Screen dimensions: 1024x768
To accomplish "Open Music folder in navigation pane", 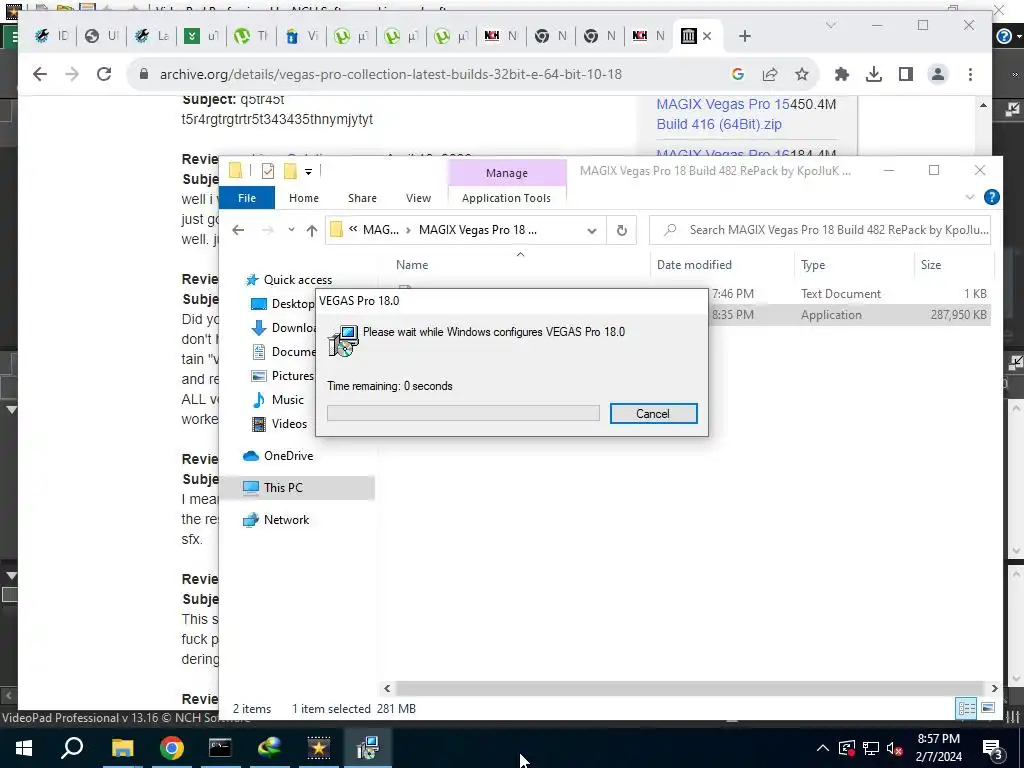I will (287, 400).
